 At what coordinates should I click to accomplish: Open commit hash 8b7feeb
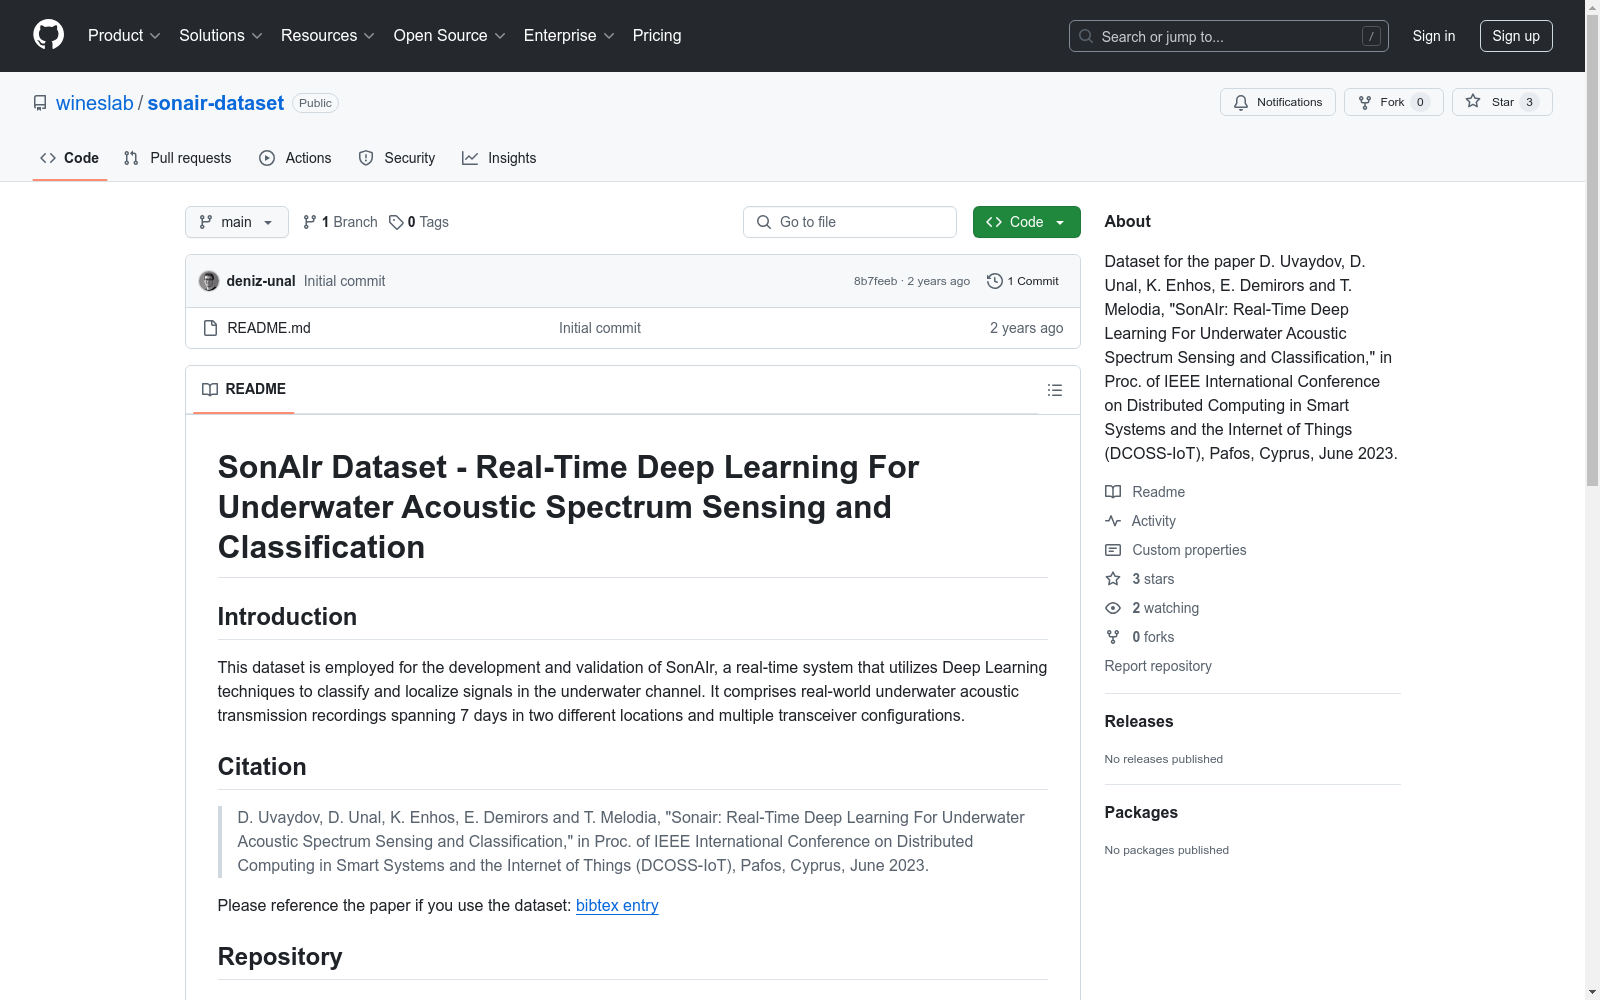click(875, 281)
